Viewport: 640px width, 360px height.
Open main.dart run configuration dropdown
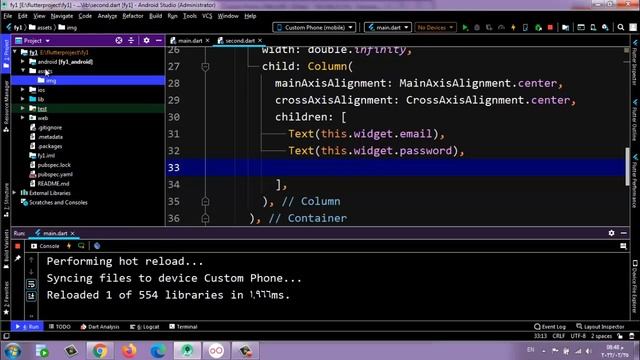click(x=388, y=27)
